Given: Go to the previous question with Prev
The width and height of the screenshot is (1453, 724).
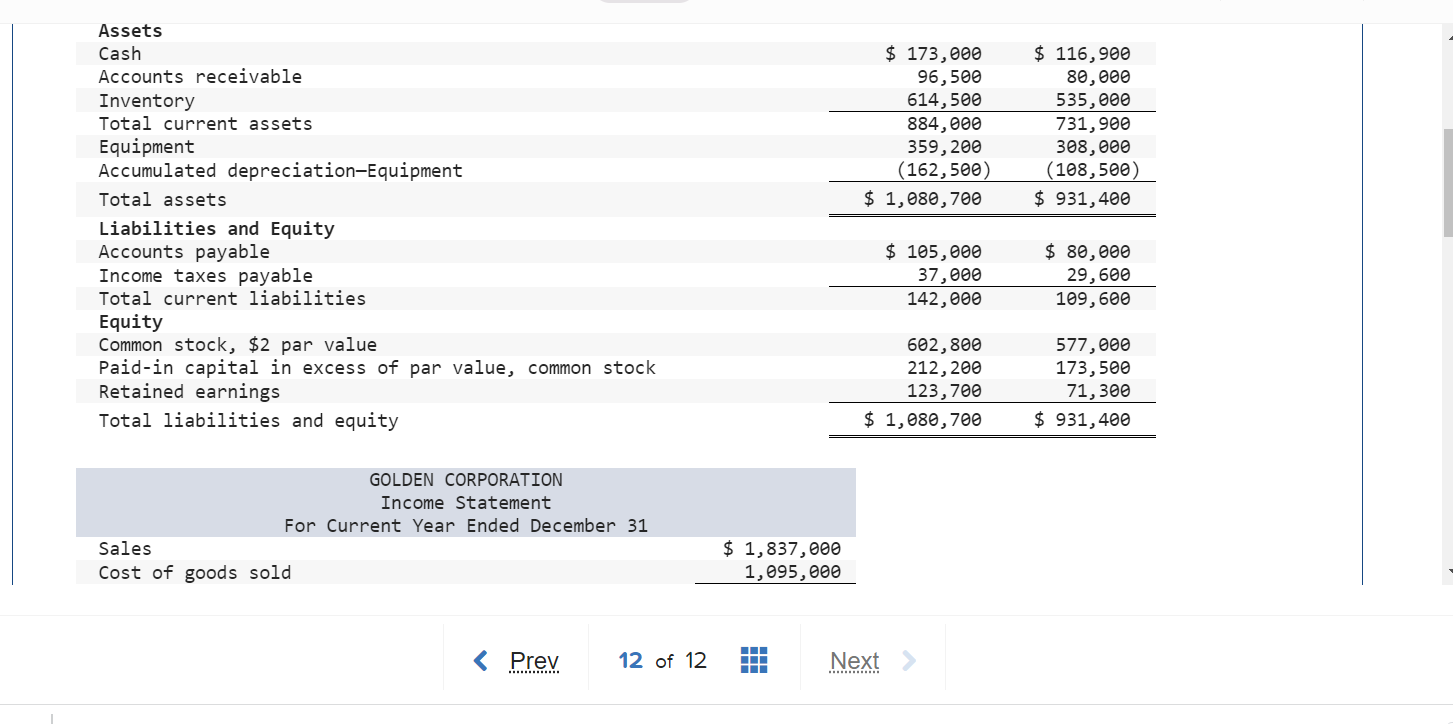Looking at the screenshot, I should click(534, 661).
